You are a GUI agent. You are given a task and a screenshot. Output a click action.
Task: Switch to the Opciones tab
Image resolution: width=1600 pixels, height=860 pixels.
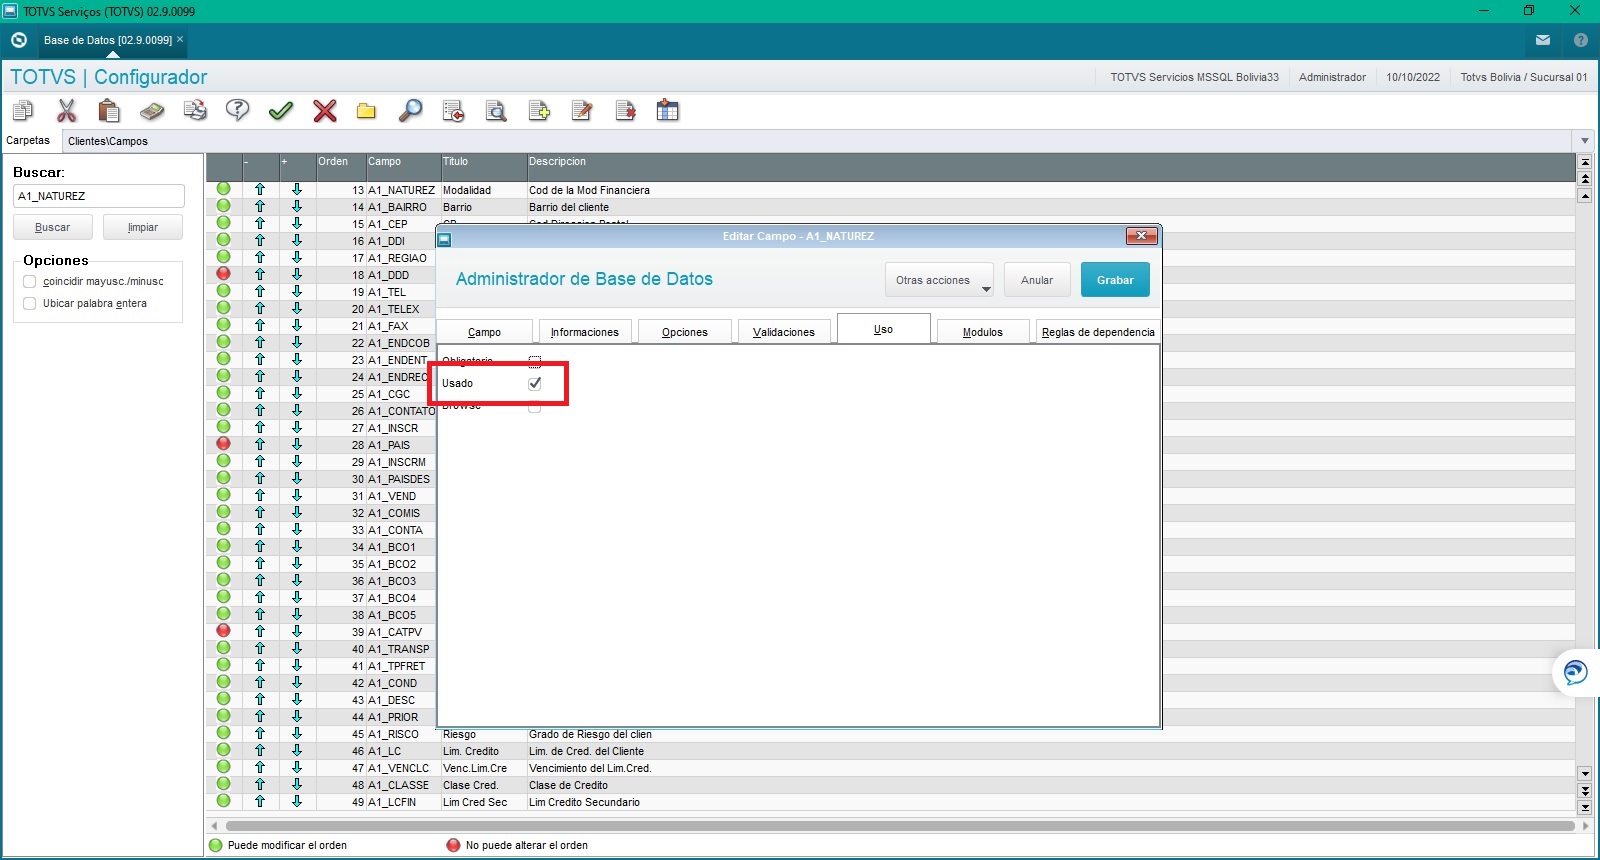pos(685,332)
